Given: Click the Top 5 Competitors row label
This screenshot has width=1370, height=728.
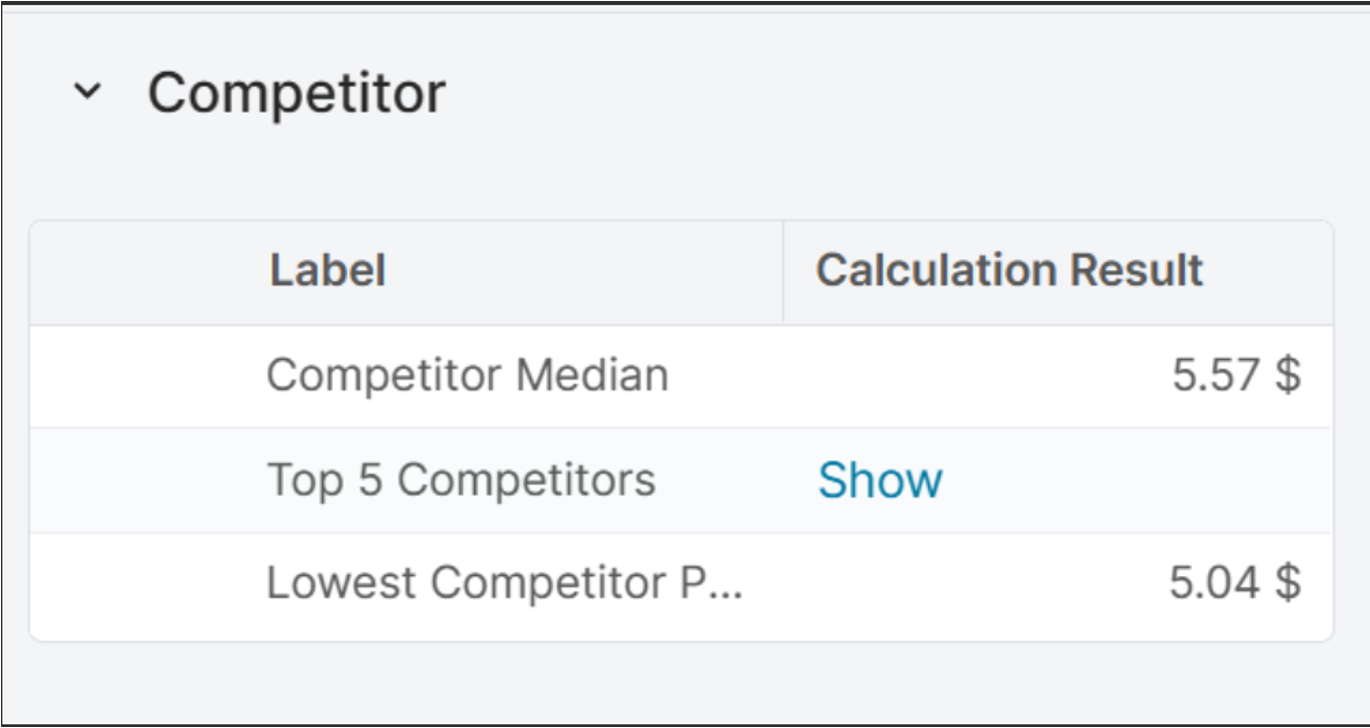Looking at the screenshot, I should (461, 480).
